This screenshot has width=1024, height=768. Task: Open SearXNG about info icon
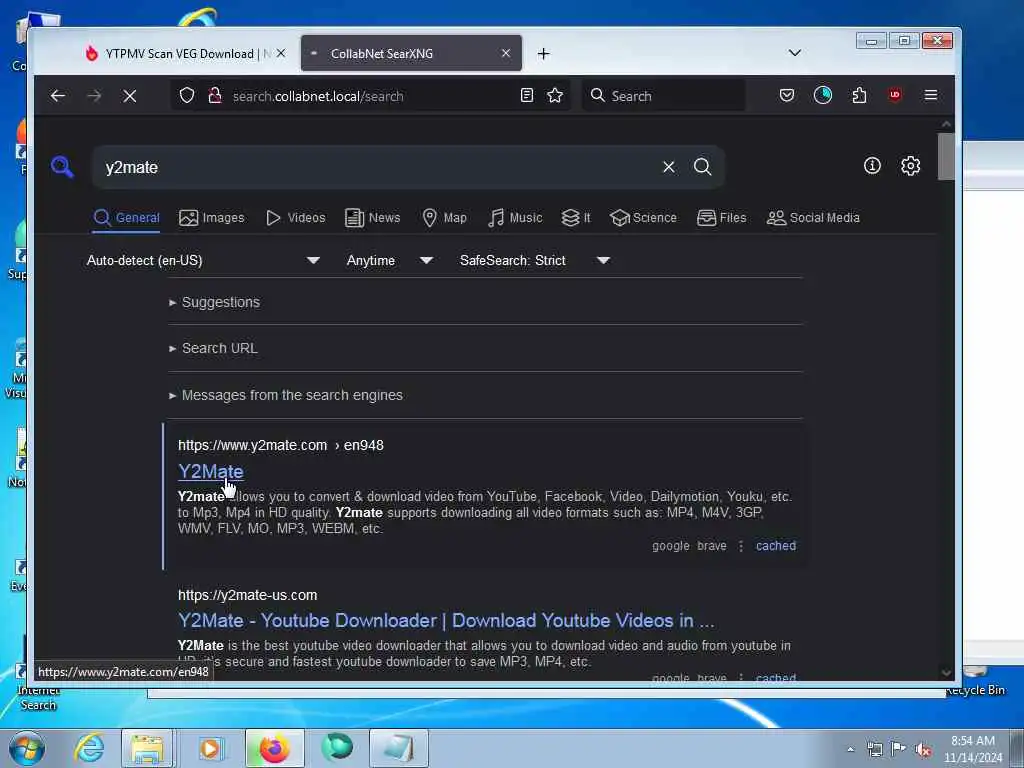tap(872, 166)
